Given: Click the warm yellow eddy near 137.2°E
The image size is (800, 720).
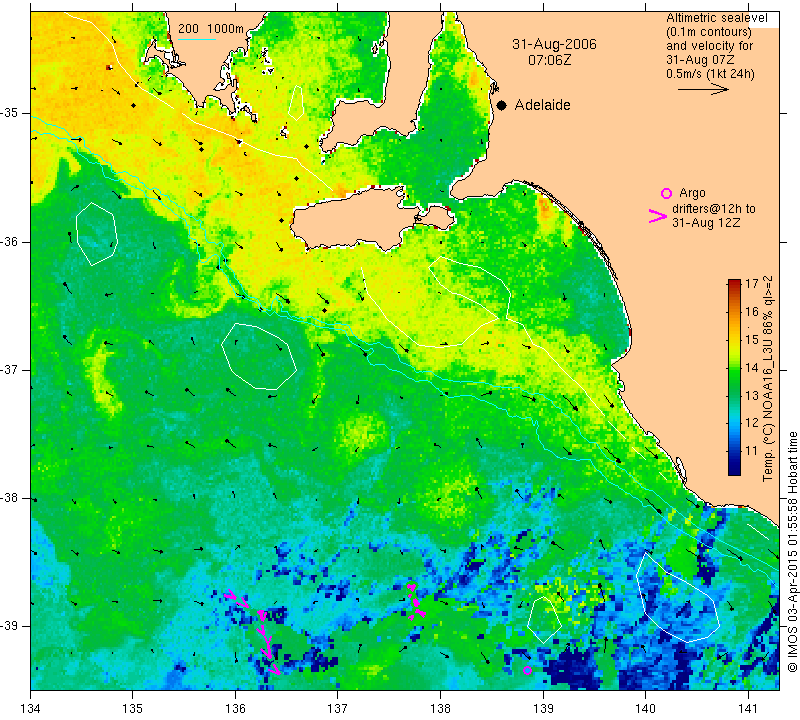Looking at the screenshot, I should (363, 431).
